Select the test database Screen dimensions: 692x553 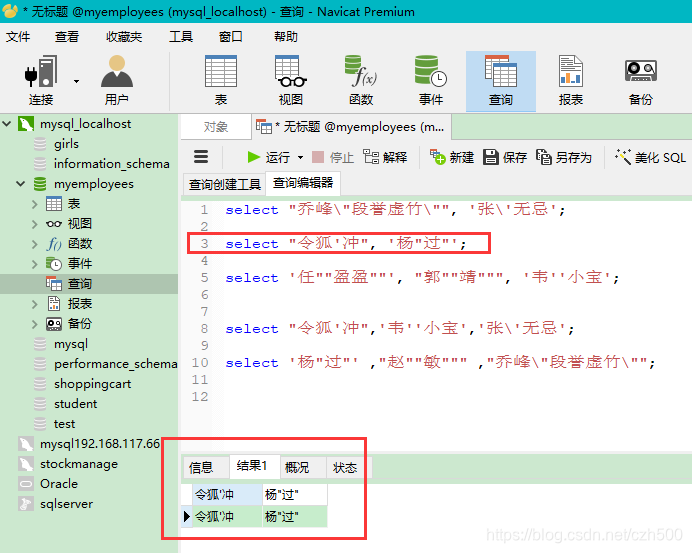pyautogui.click(x=64, y=424)
